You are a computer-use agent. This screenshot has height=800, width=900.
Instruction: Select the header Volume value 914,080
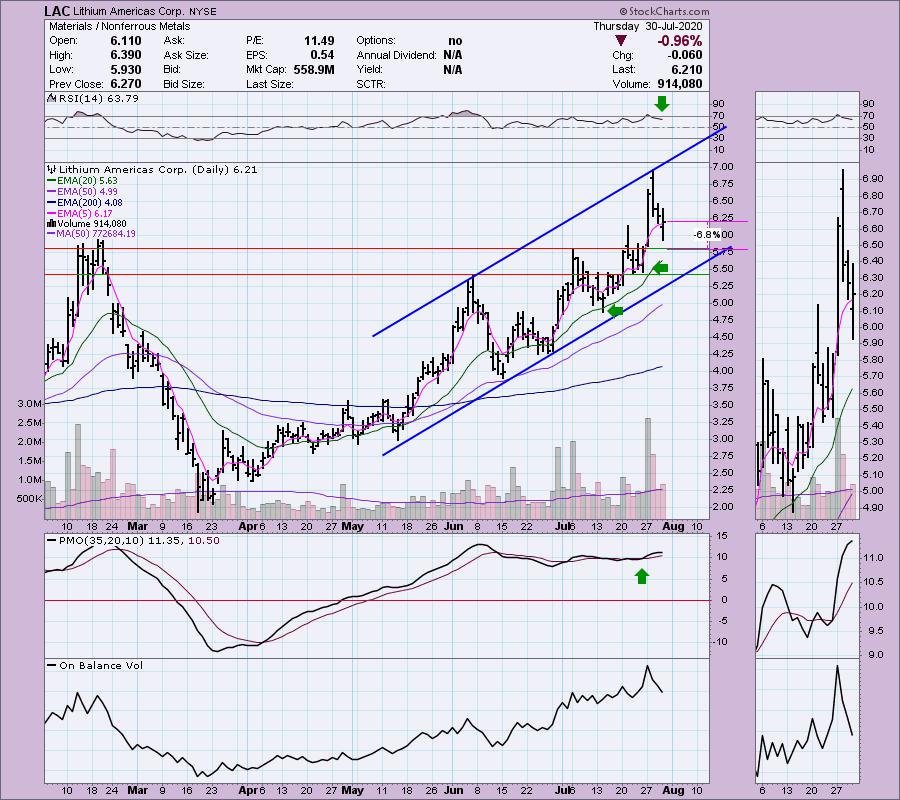[x=678, y=84]
